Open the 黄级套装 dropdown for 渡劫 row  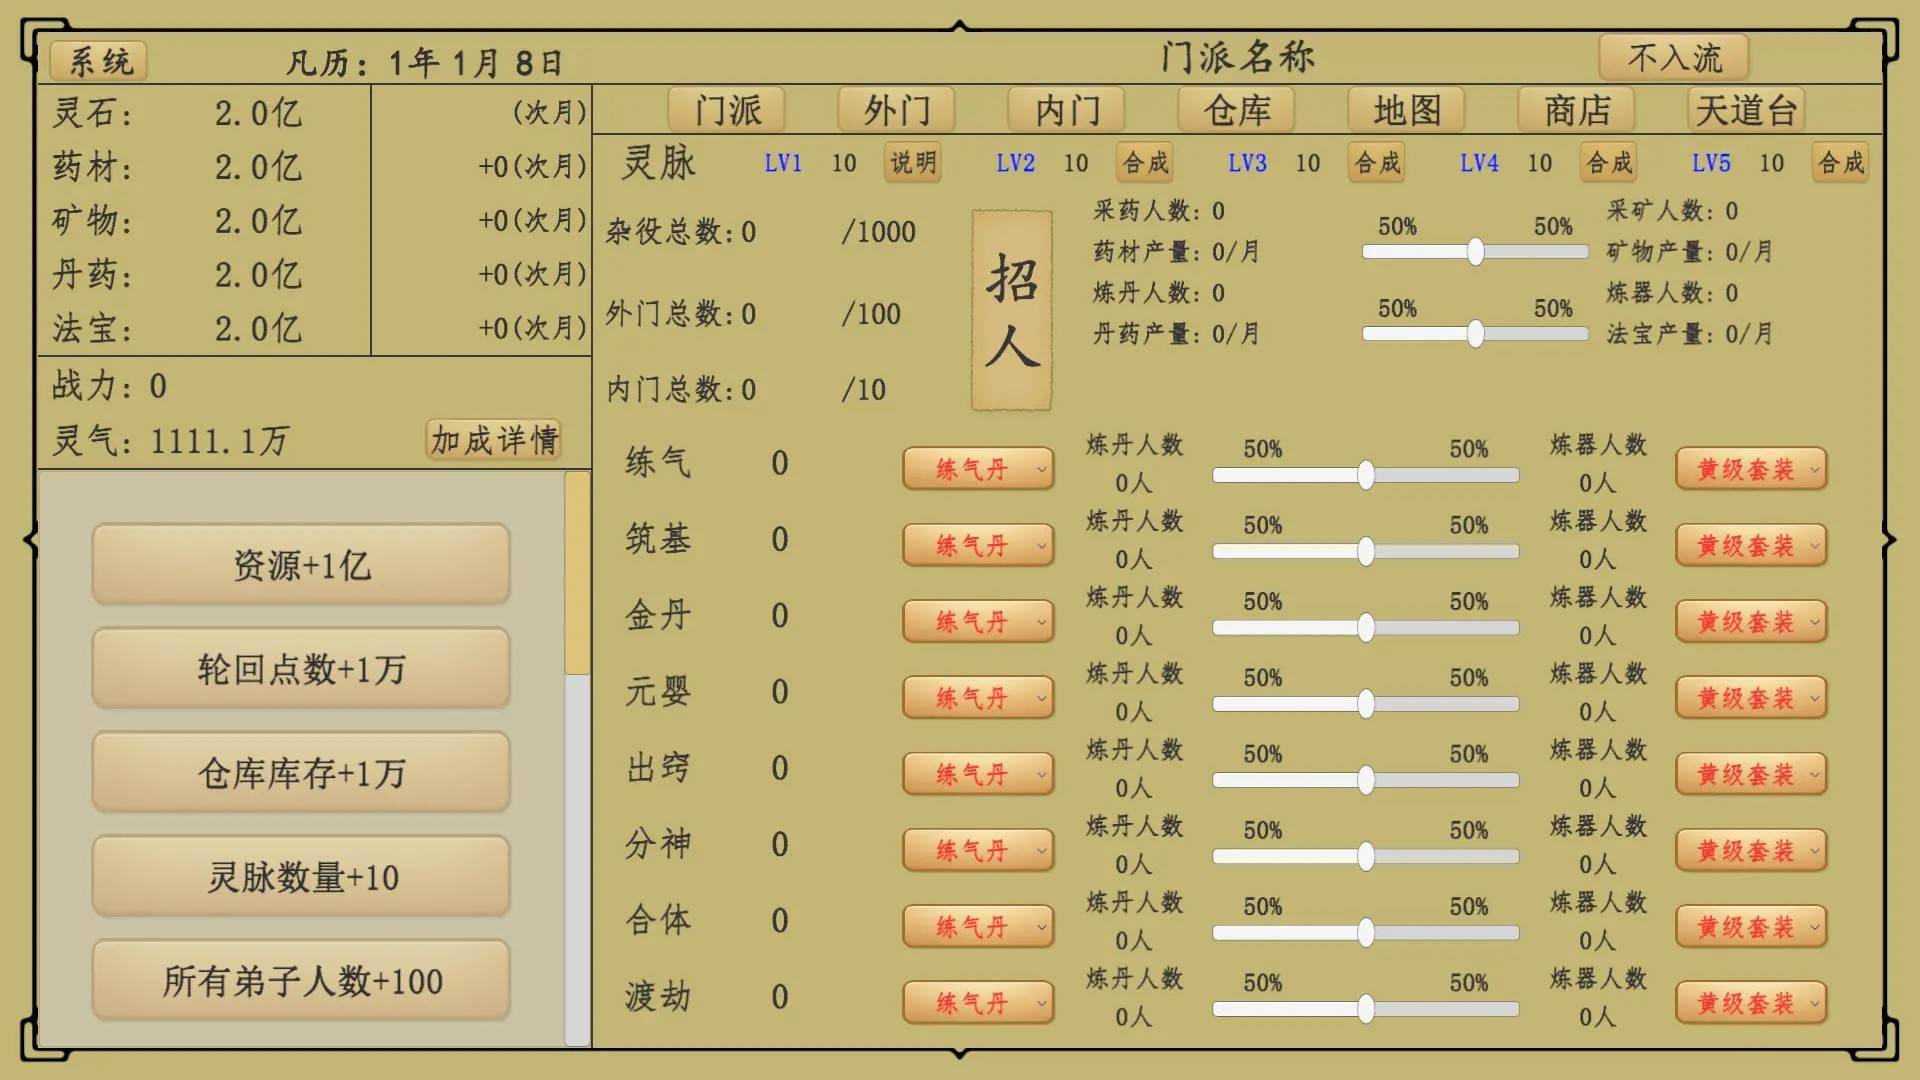[x=1750, y=1002]
